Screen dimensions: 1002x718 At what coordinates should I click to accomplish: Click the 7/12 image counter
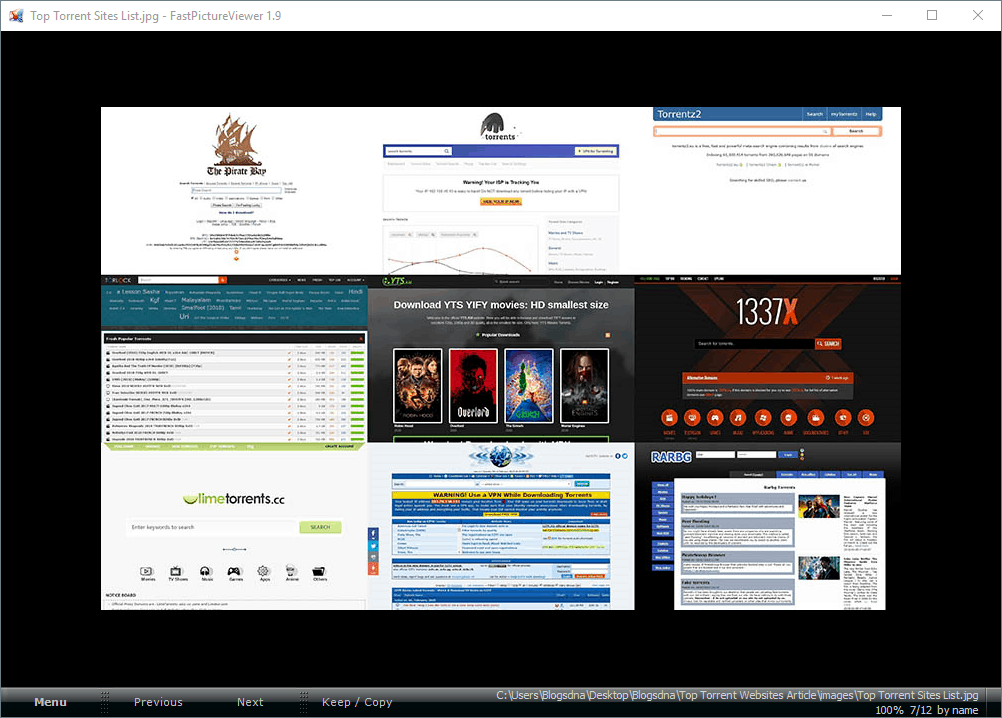click(x=921, y=710)
